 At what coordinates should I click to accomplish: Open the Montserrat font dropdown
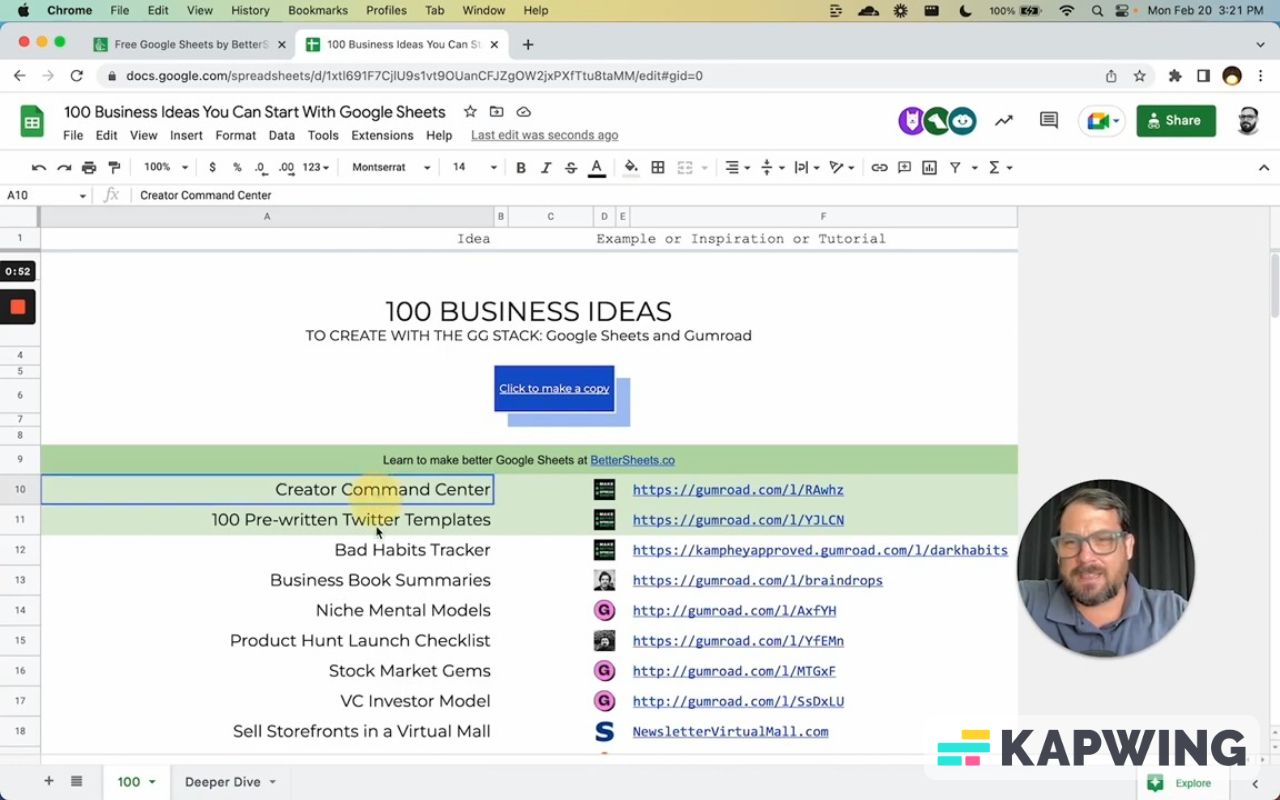[391, 168]
